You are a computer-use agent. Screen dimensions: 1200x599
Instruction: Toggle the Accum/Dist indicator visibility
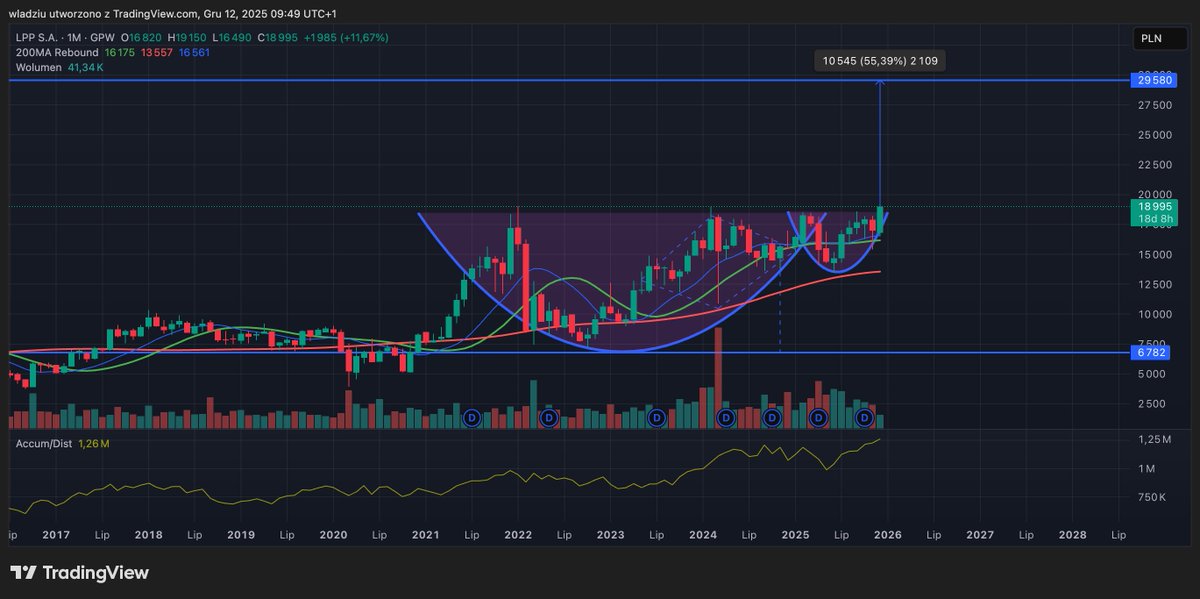tap(43, 443)
